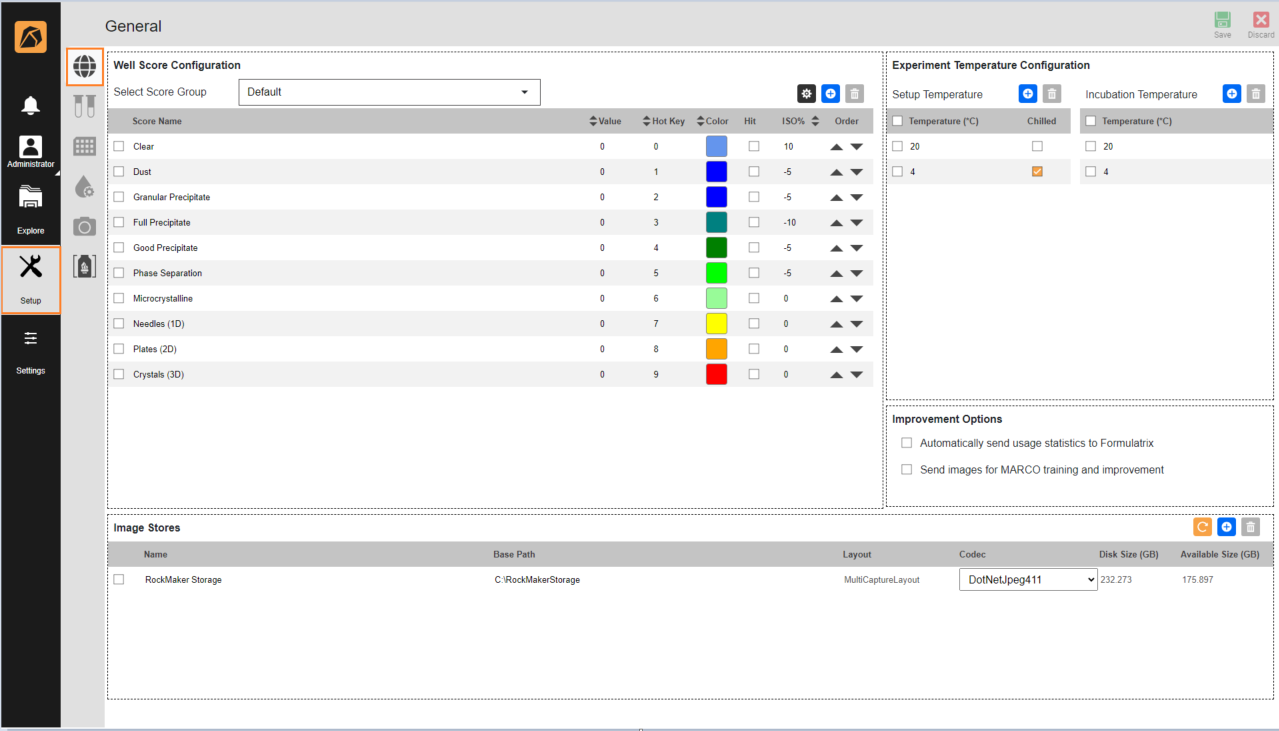Viewport: 1279px width, 731px height.
Task: Click the test tubes setup icon
Action: tap(85, 106)
